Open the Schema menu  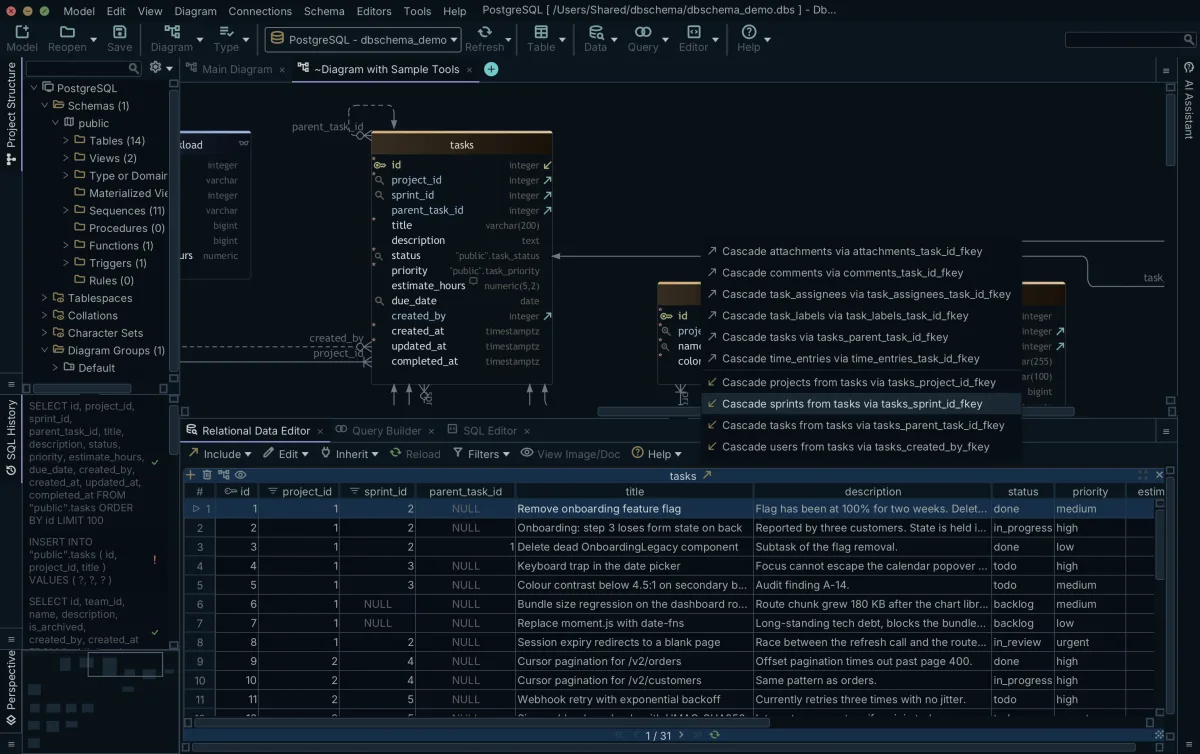[324, 11]
